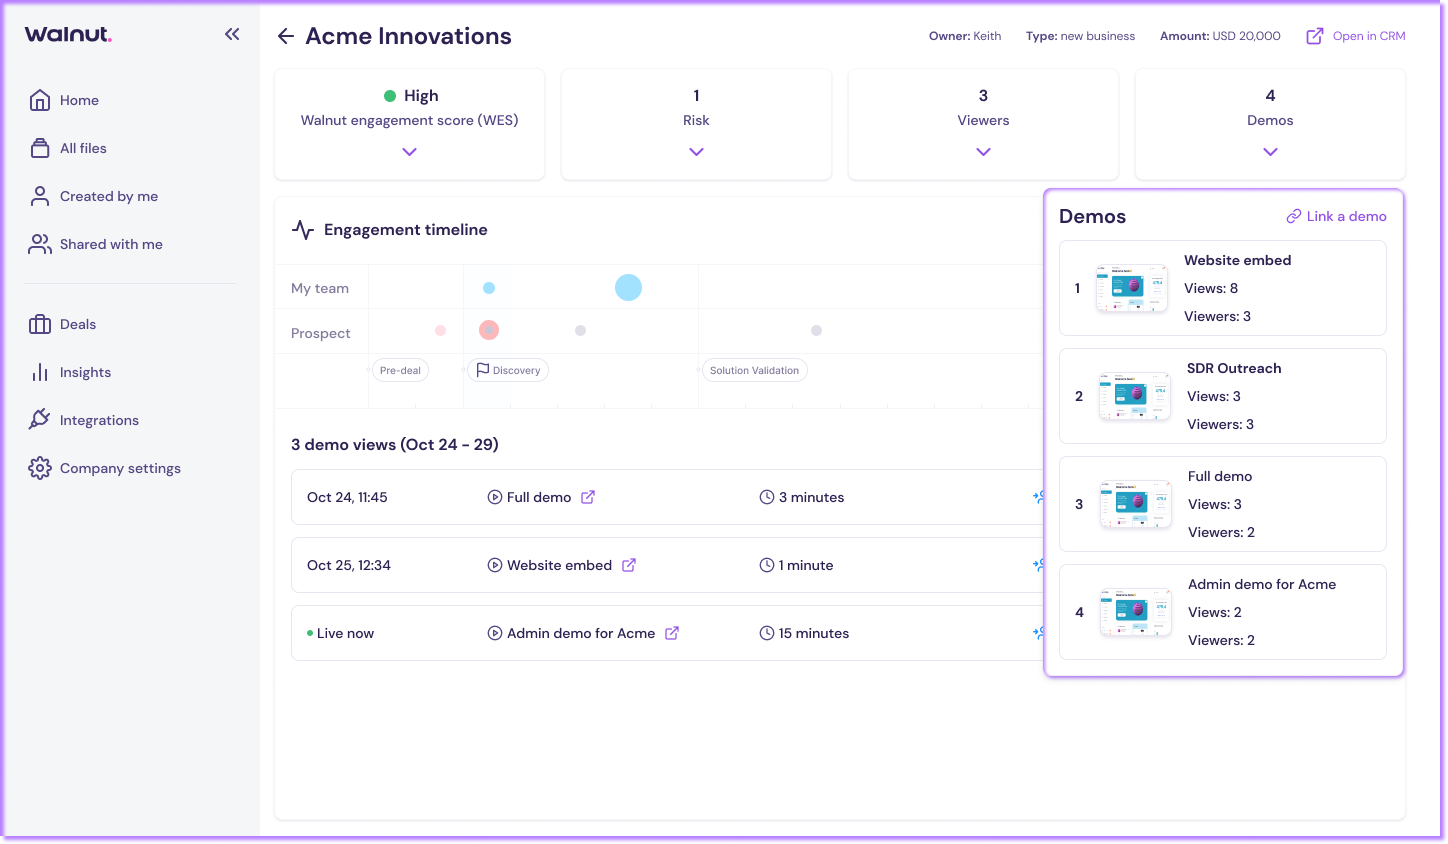This screenshot has height=844, width=1448.
Task: Select the large blue My team timeline dot
Action: pos(628,288)
